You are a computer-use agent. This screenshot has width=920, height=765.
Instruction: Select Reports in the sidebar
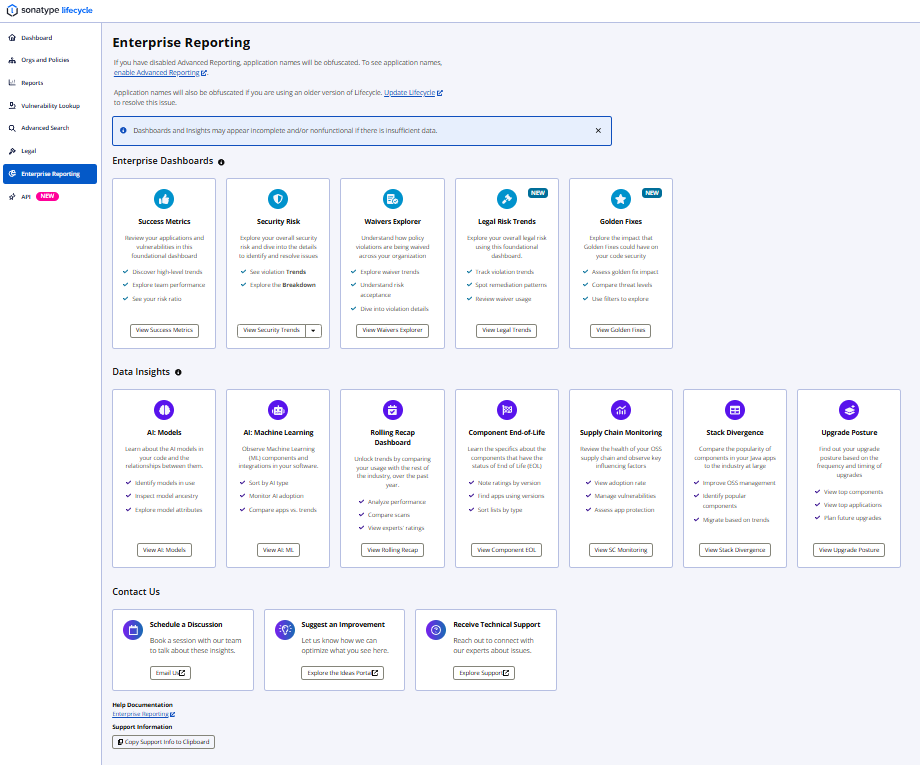point(50,83)
